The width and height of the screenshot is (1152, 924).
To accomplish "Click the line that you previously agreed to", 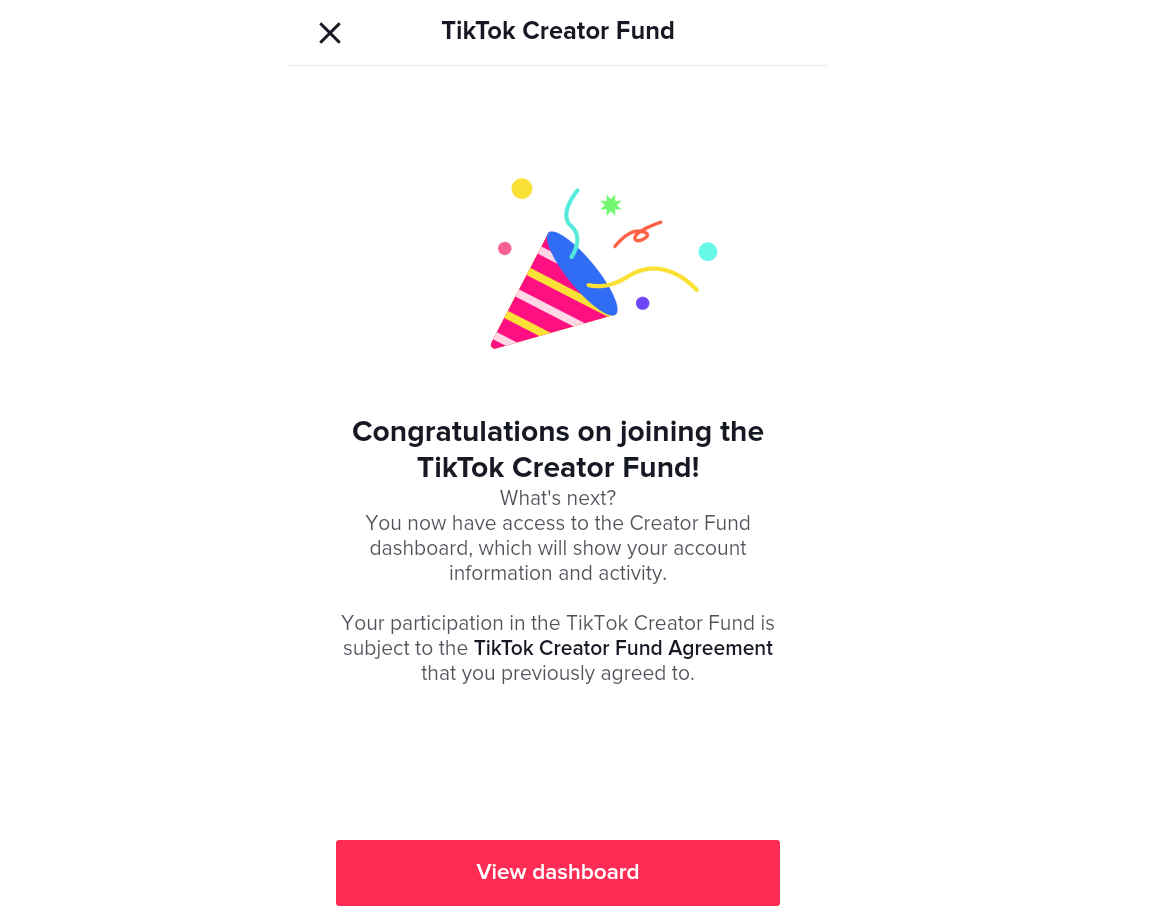I will click(558, 673).
